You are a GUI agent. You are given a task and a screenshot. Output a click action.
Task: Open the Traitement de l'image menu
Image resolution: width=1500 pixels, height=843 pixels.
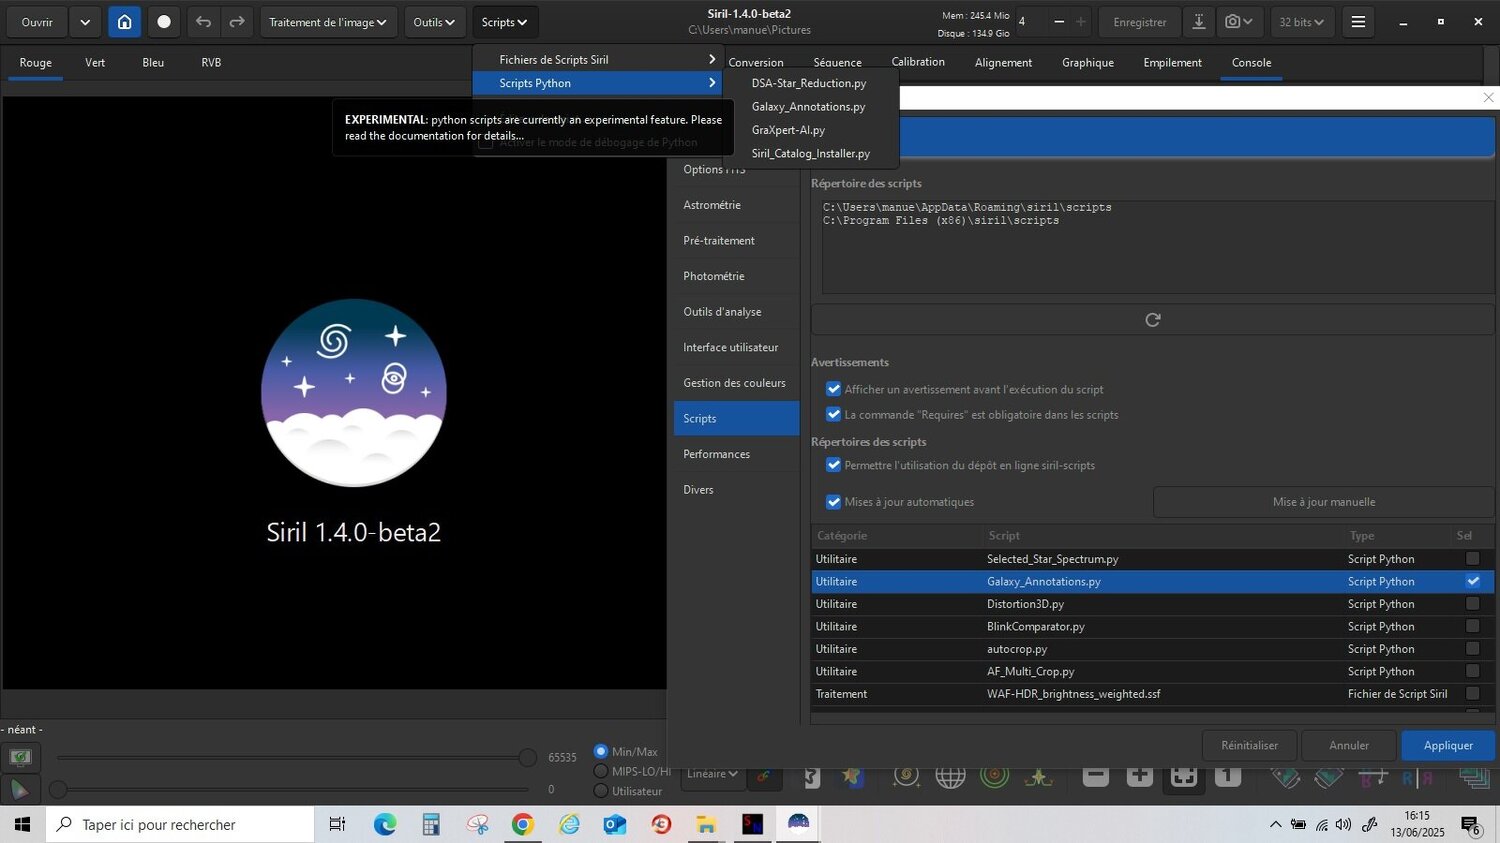328,22
